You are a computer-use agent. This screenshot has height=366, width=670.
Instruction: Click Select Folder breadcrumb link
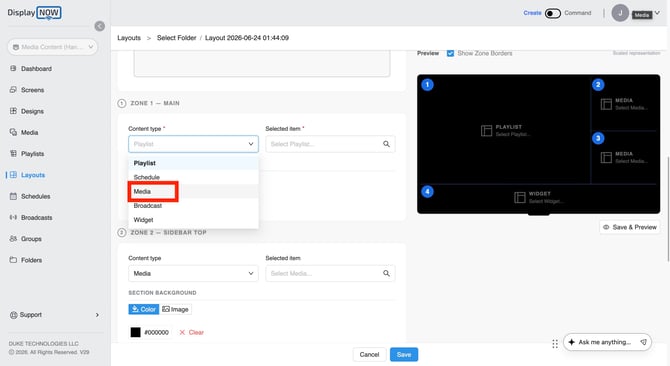[x=176, y=38]
